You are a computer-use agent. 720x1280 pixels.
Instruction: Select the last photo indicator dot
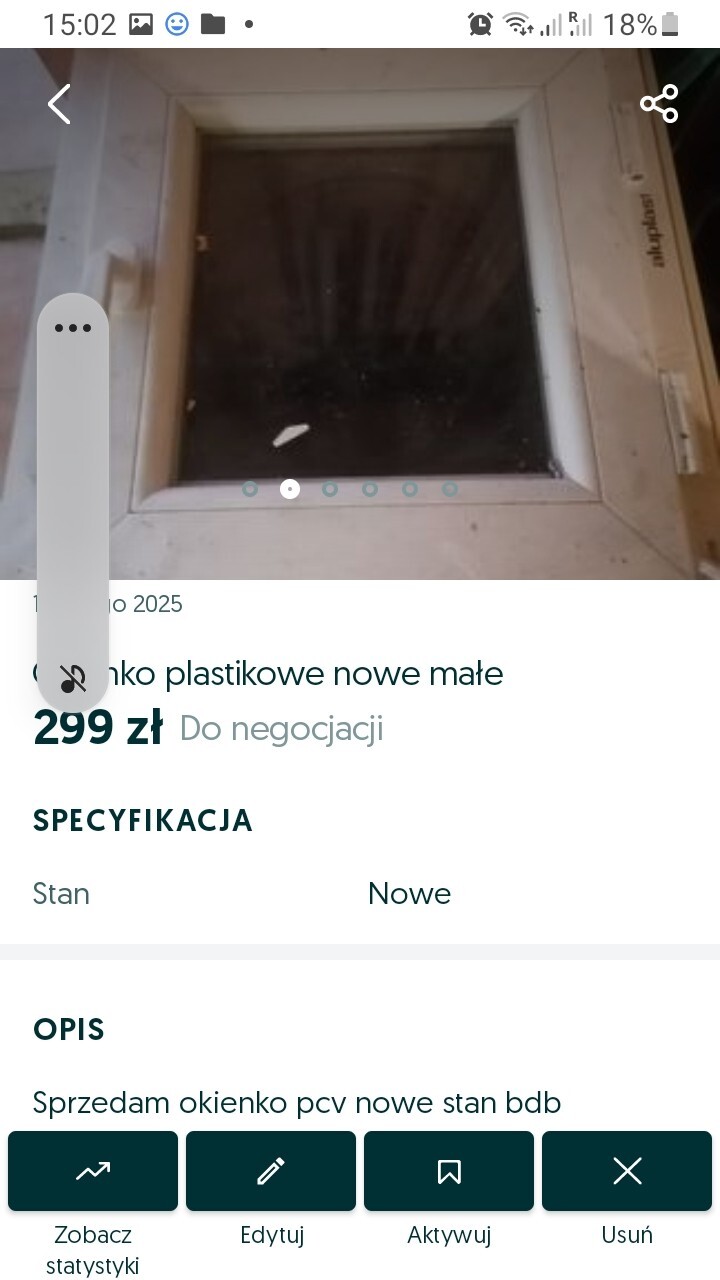[x=450, y=489]
